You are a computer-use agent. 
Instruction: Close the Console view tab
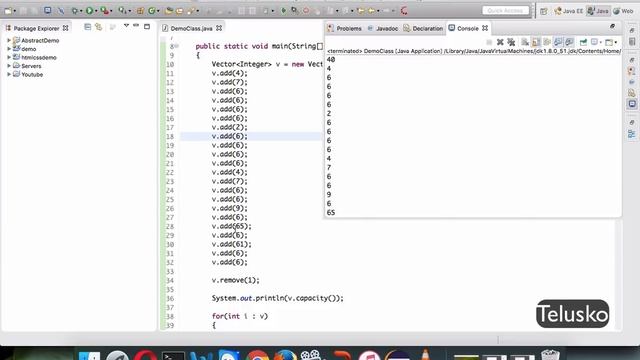[x=485, y=28]
